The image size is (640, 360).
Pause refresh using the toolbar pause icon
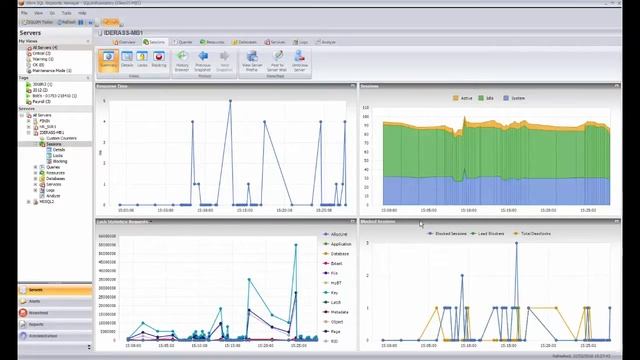pyautogui.click(x=81, y=22)
